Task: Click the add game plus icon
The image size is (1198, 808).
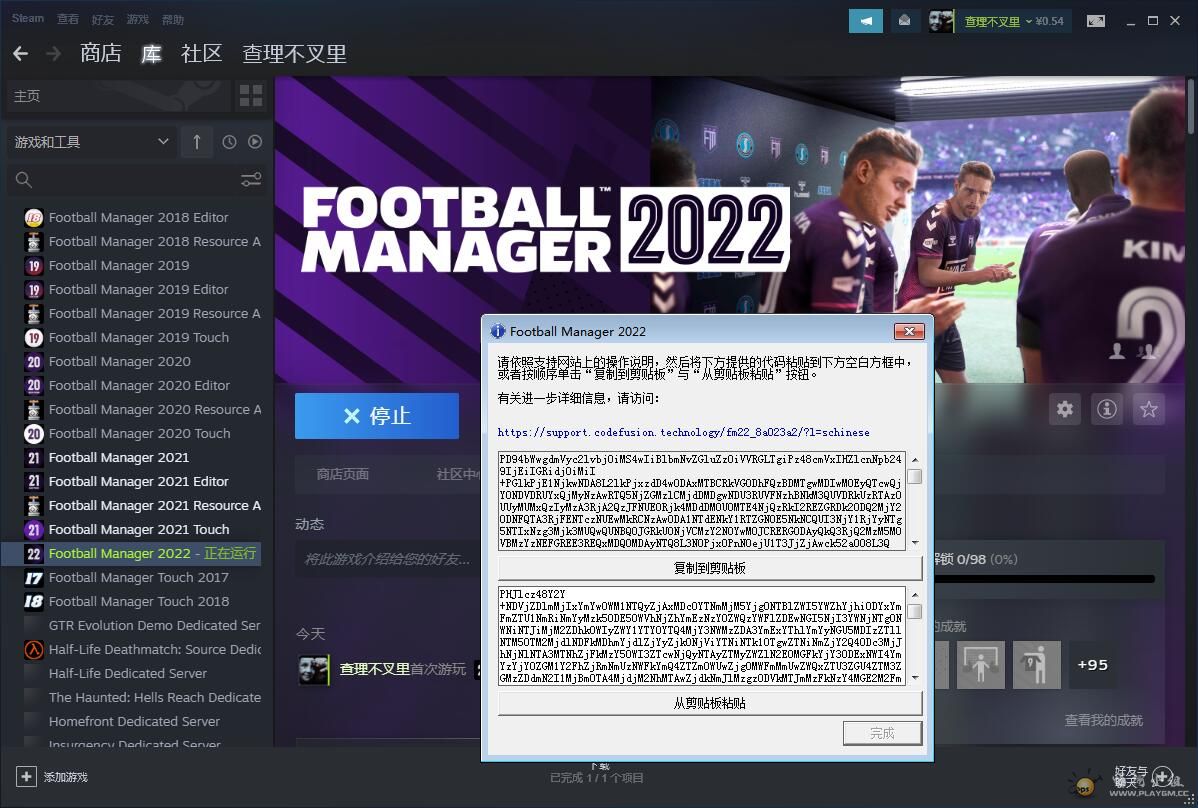Action: click(26, 777)
